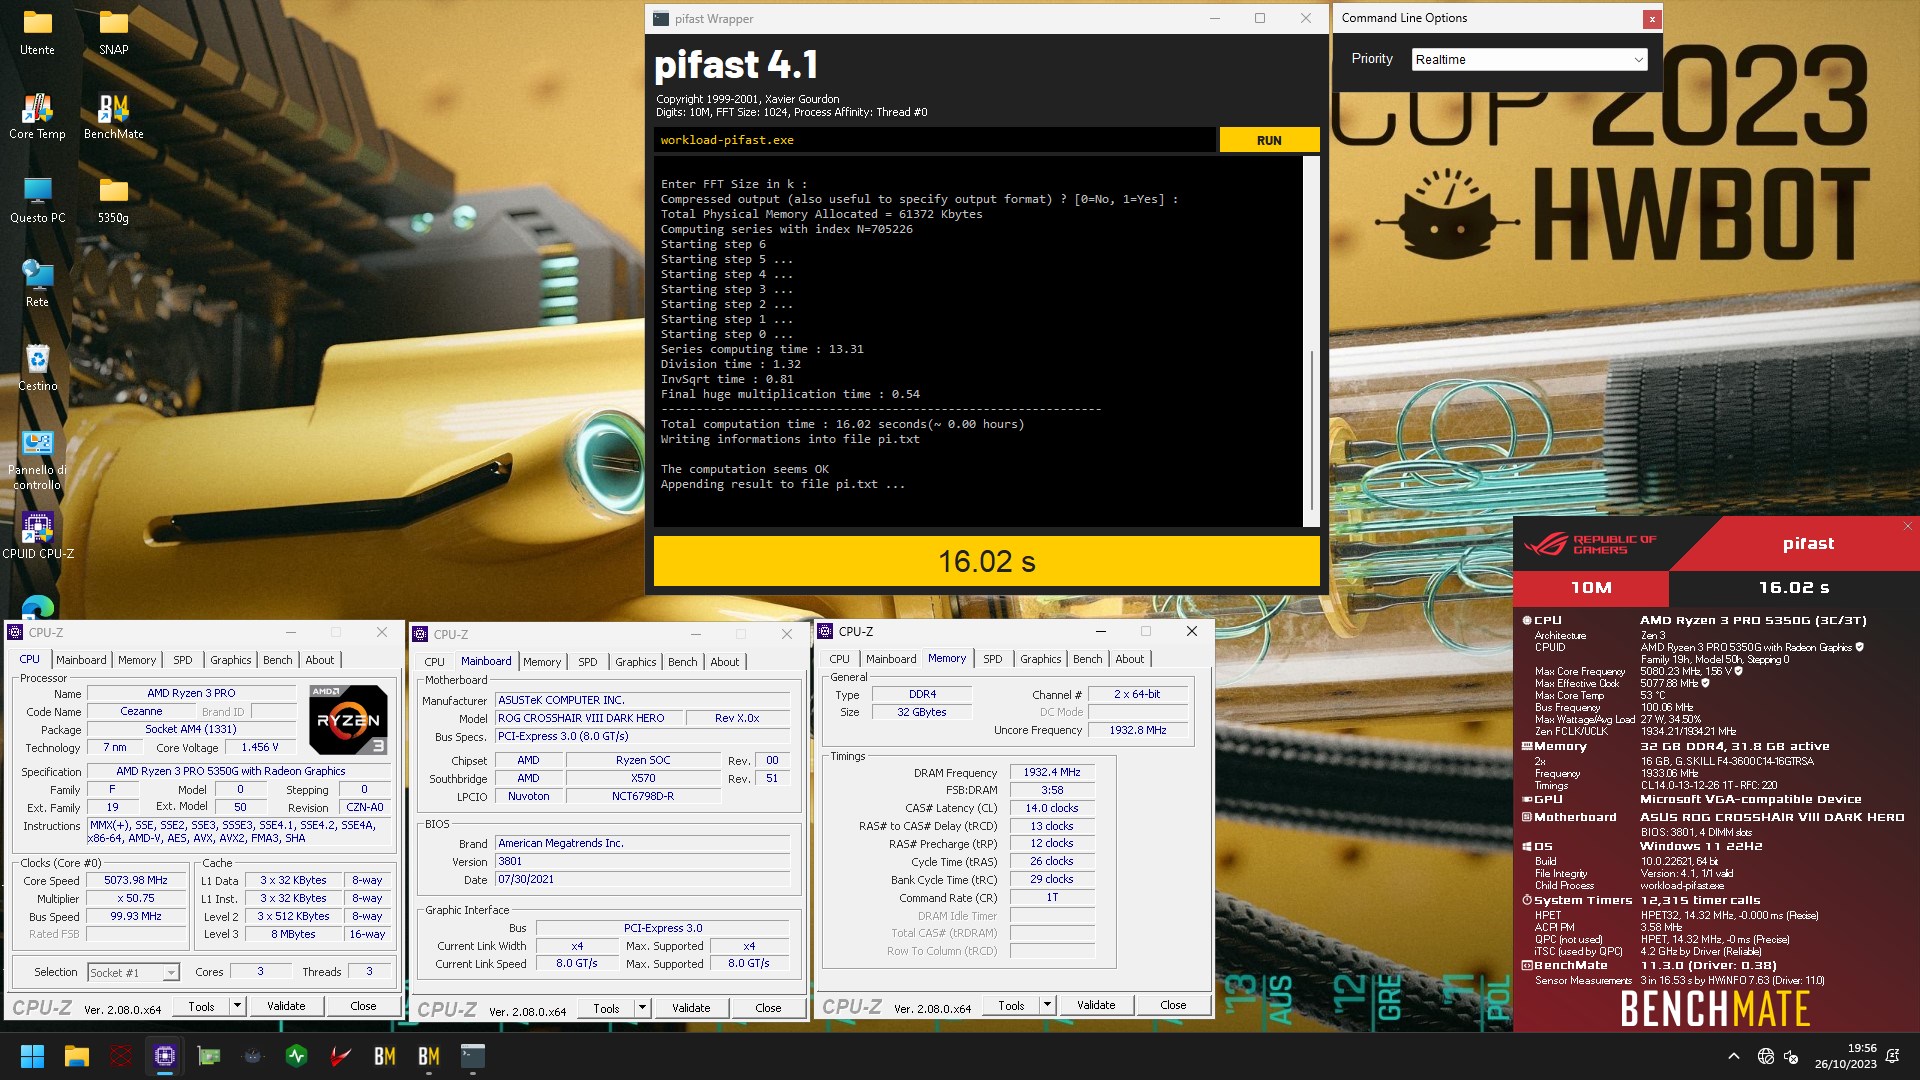
Task: Click Core Speed value 5073.98 MHz
Action: click(x=136, y=880)
